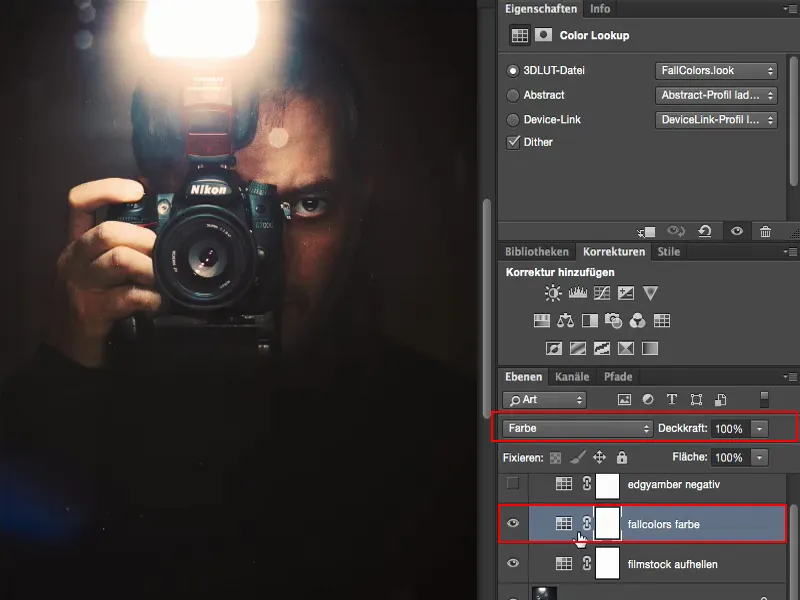The image size is (800, 600).
Task: Add Exposure adjustment icon
Action: click(626, 293)
